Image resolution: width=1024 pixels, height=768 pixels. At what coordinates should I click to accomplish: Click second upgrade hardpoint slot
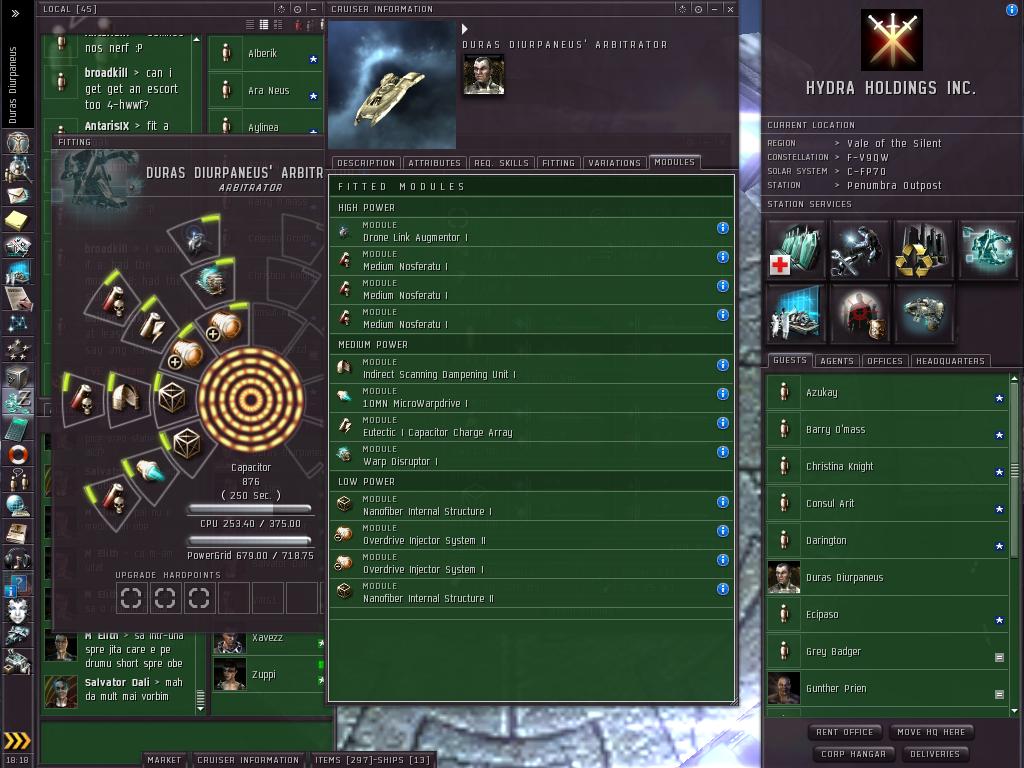[x=165, y=598]
